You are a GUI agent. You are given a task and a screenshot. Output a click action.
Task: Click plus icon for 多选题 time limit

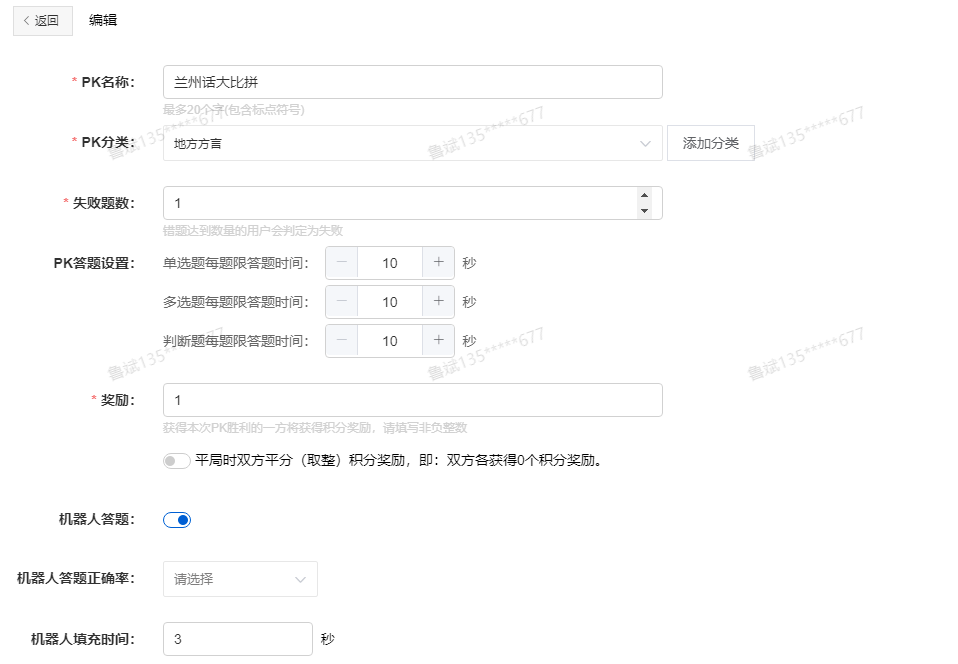pyautogui.click(x=438, y=302)
